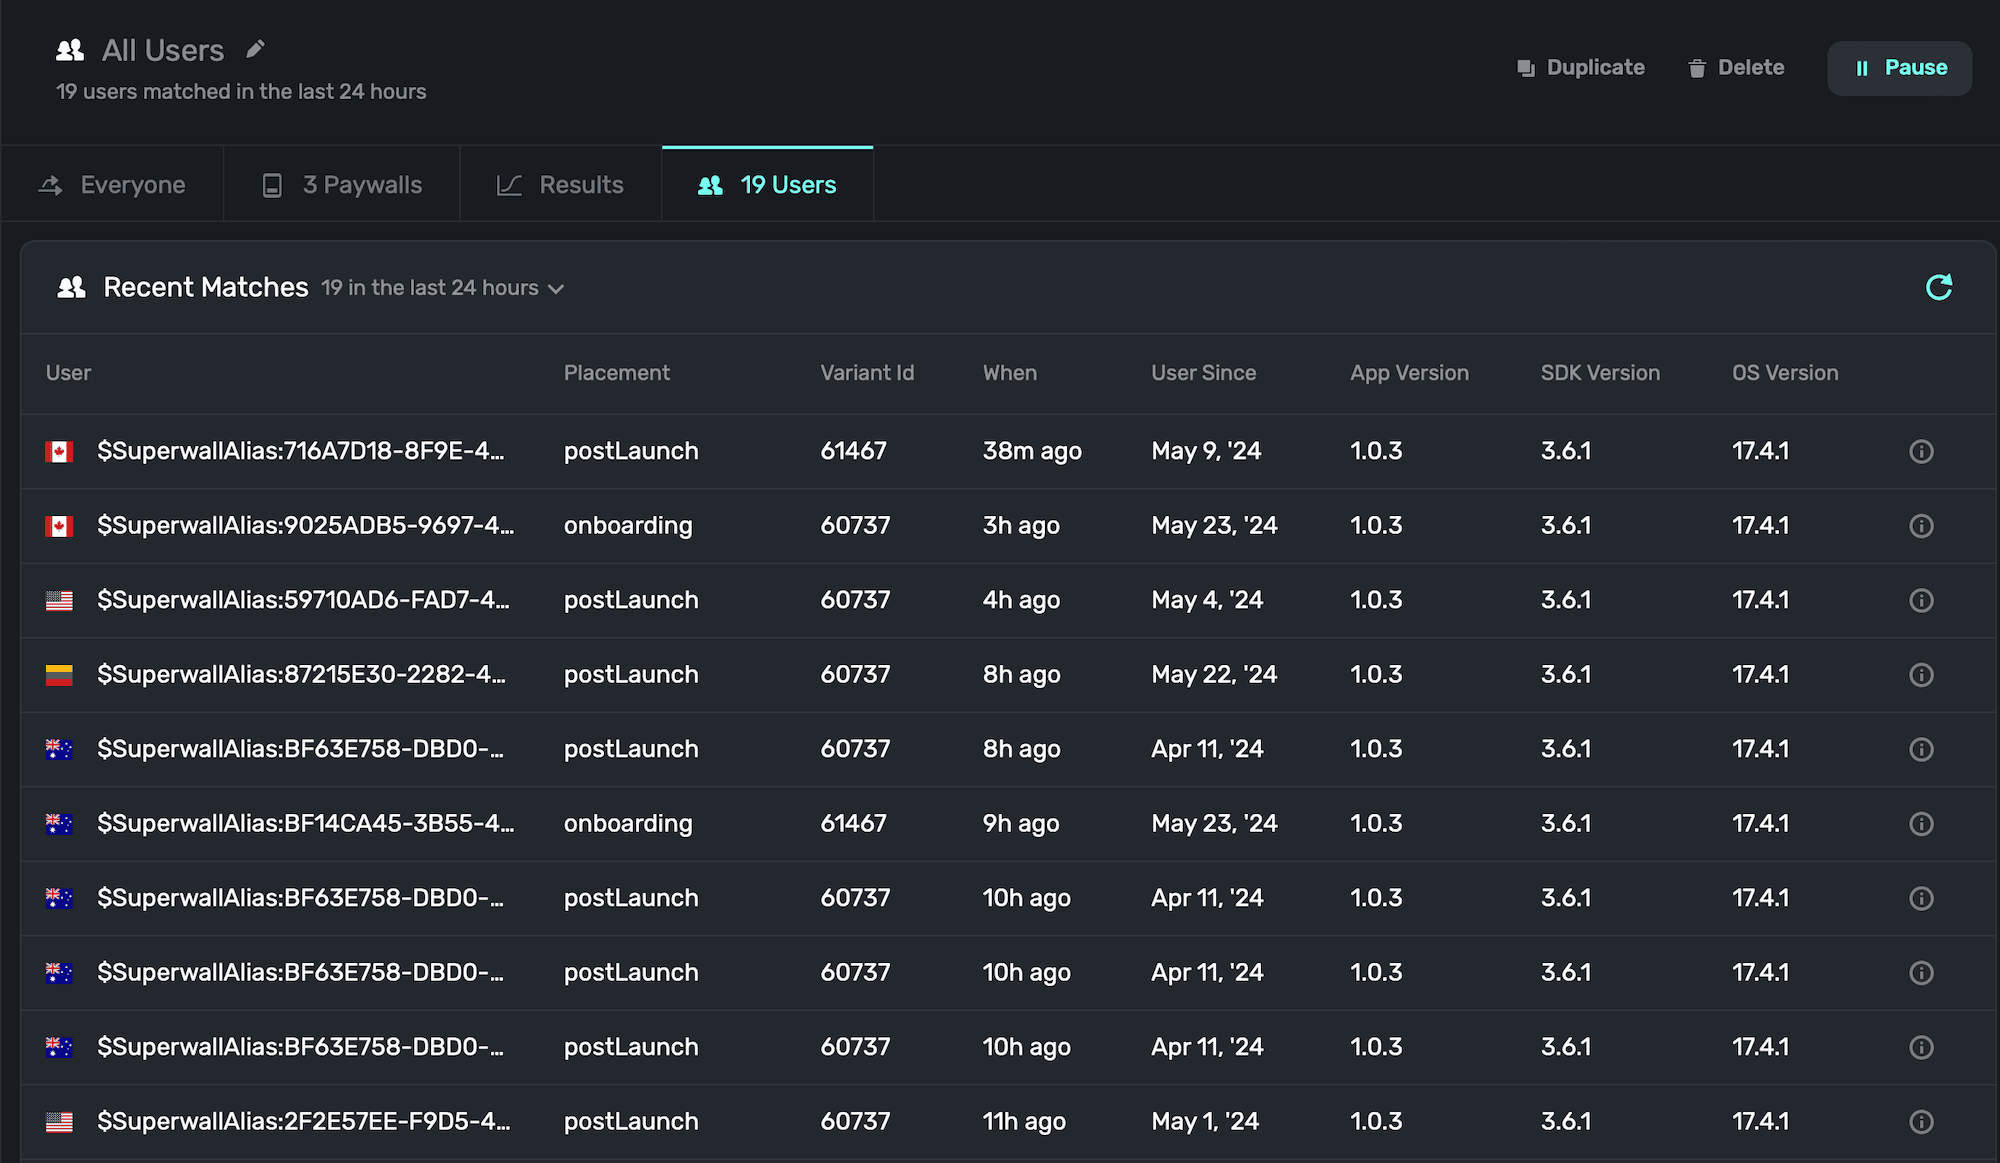The image size is (2000, 1163).
Task: Click the Delete button
Action: (x=1736, y=68)
